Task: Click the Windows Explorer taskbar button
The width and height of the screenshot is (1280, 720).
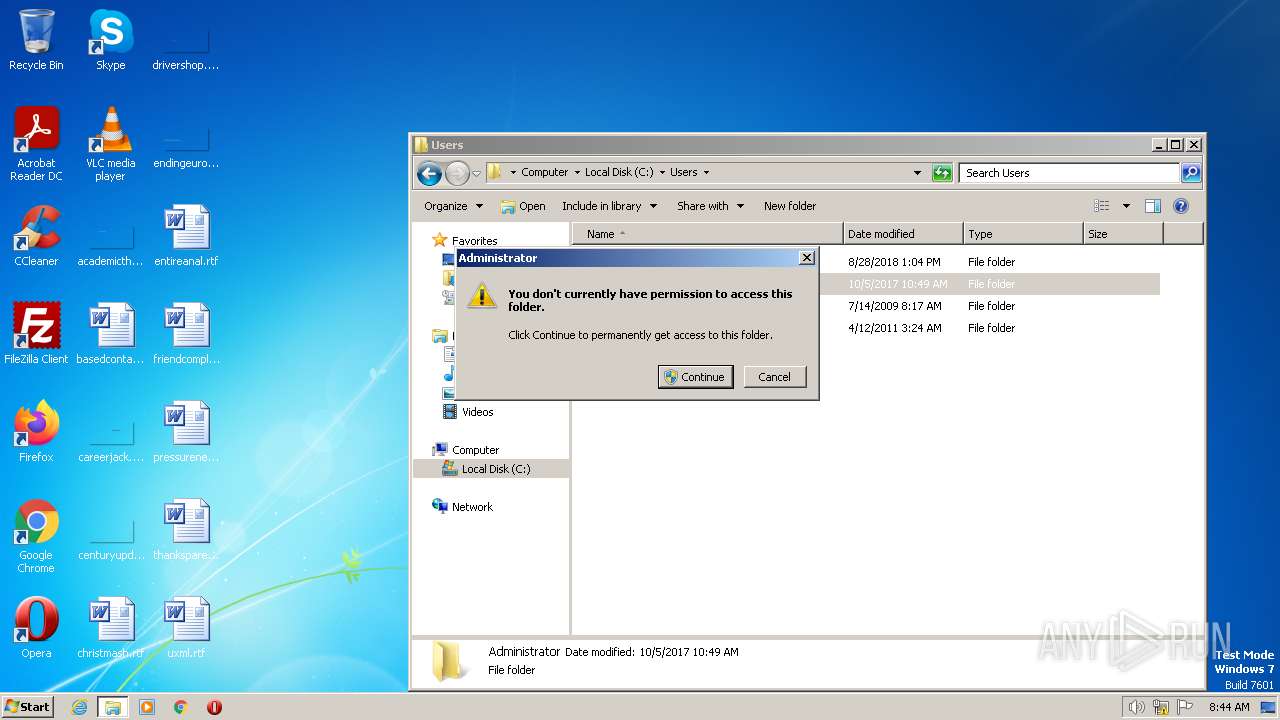Action: [113, 707]
